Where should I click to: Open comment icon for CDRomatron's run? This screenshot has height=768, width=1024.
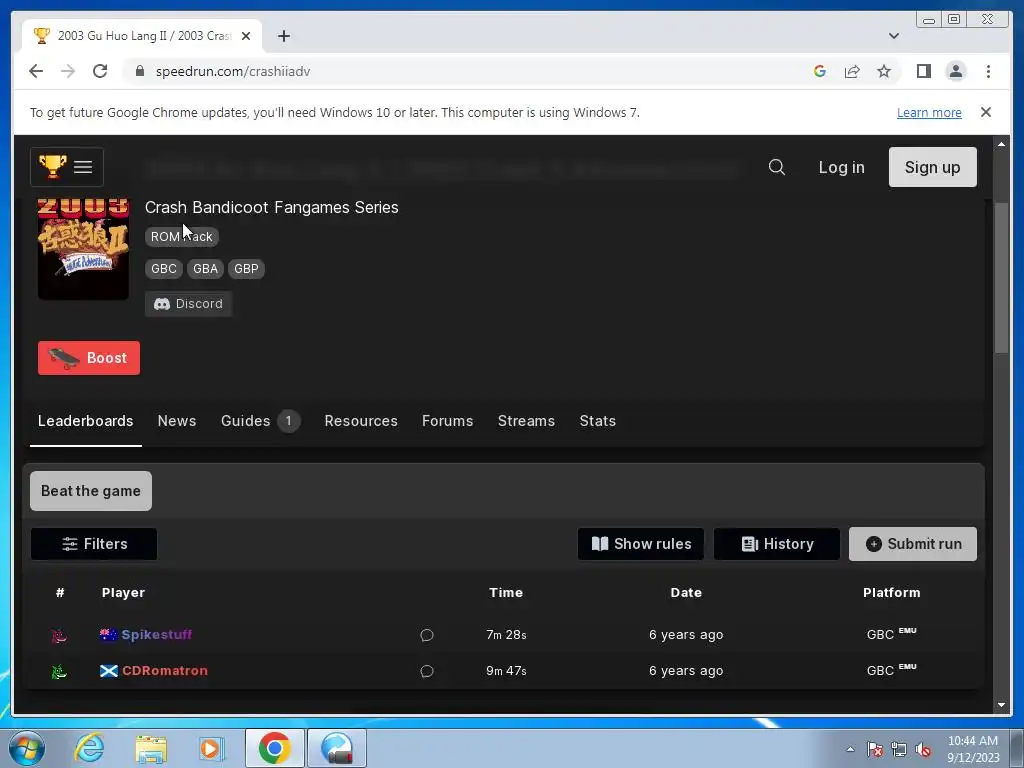coord(426,671)
